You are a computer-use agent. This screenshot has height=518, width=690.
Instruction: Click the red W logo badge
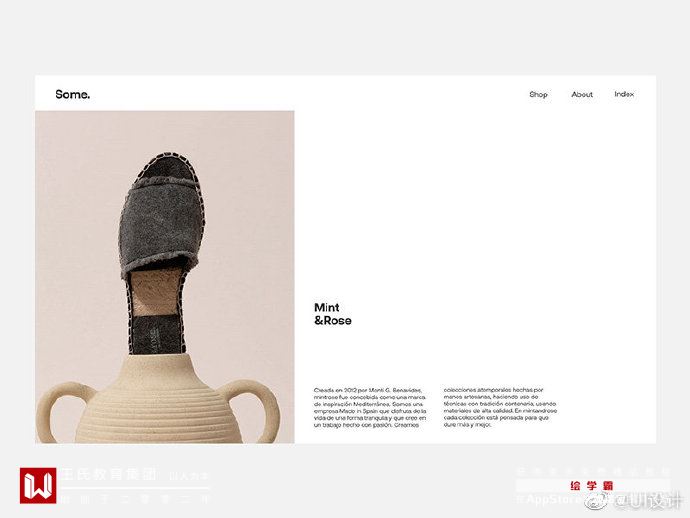pos(38,485)
